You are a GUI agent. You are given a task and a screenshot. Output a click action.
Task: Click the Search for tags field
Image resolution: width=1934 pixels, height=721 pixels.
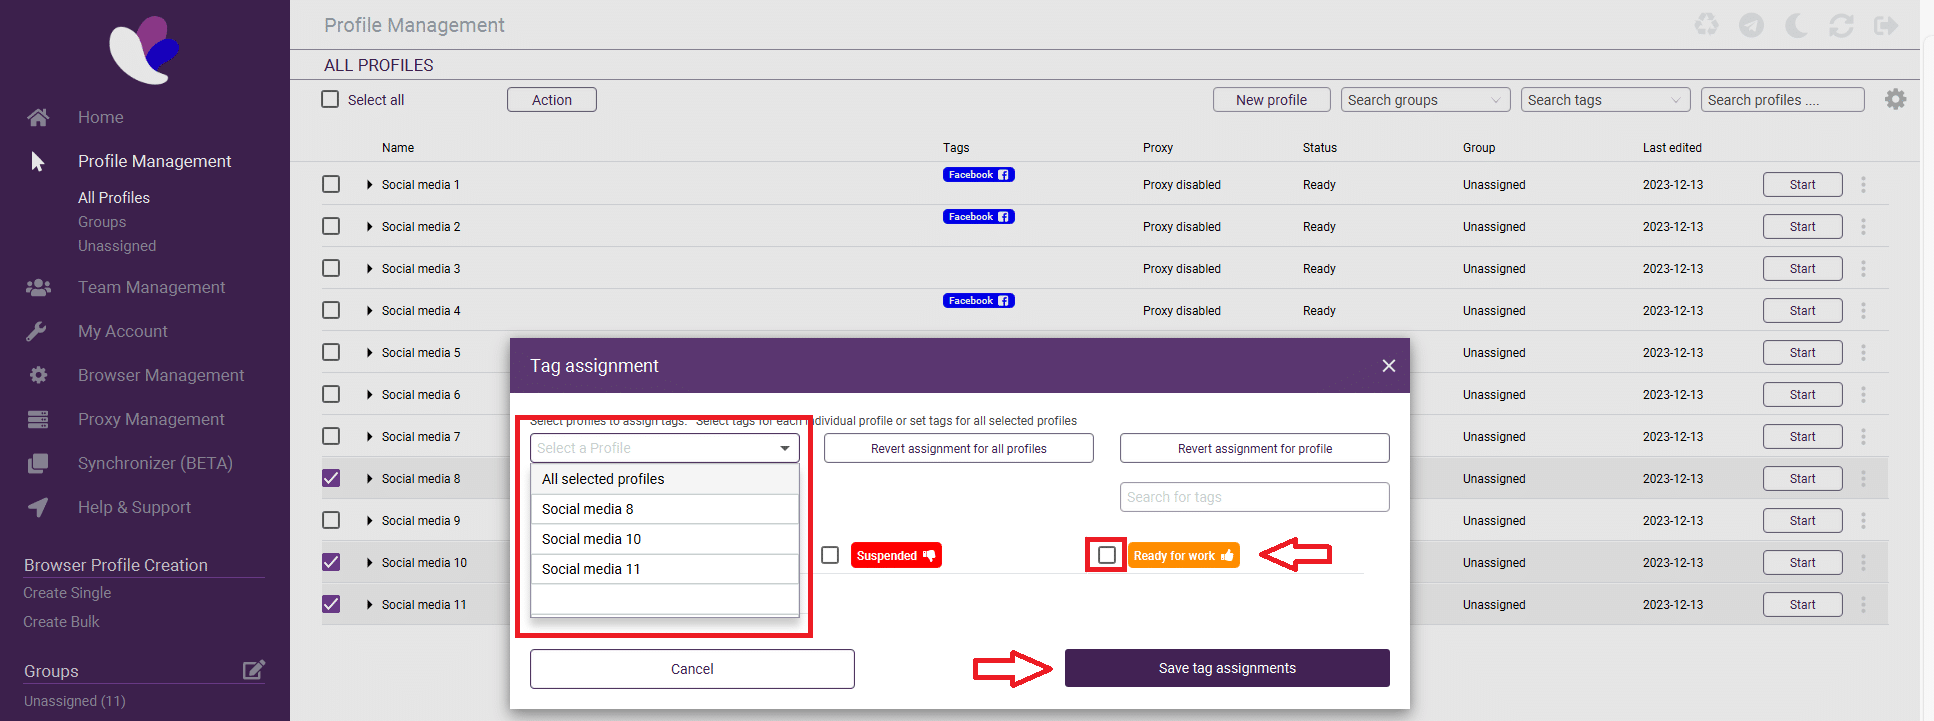pyautogui.click(x=1254, y=497)
